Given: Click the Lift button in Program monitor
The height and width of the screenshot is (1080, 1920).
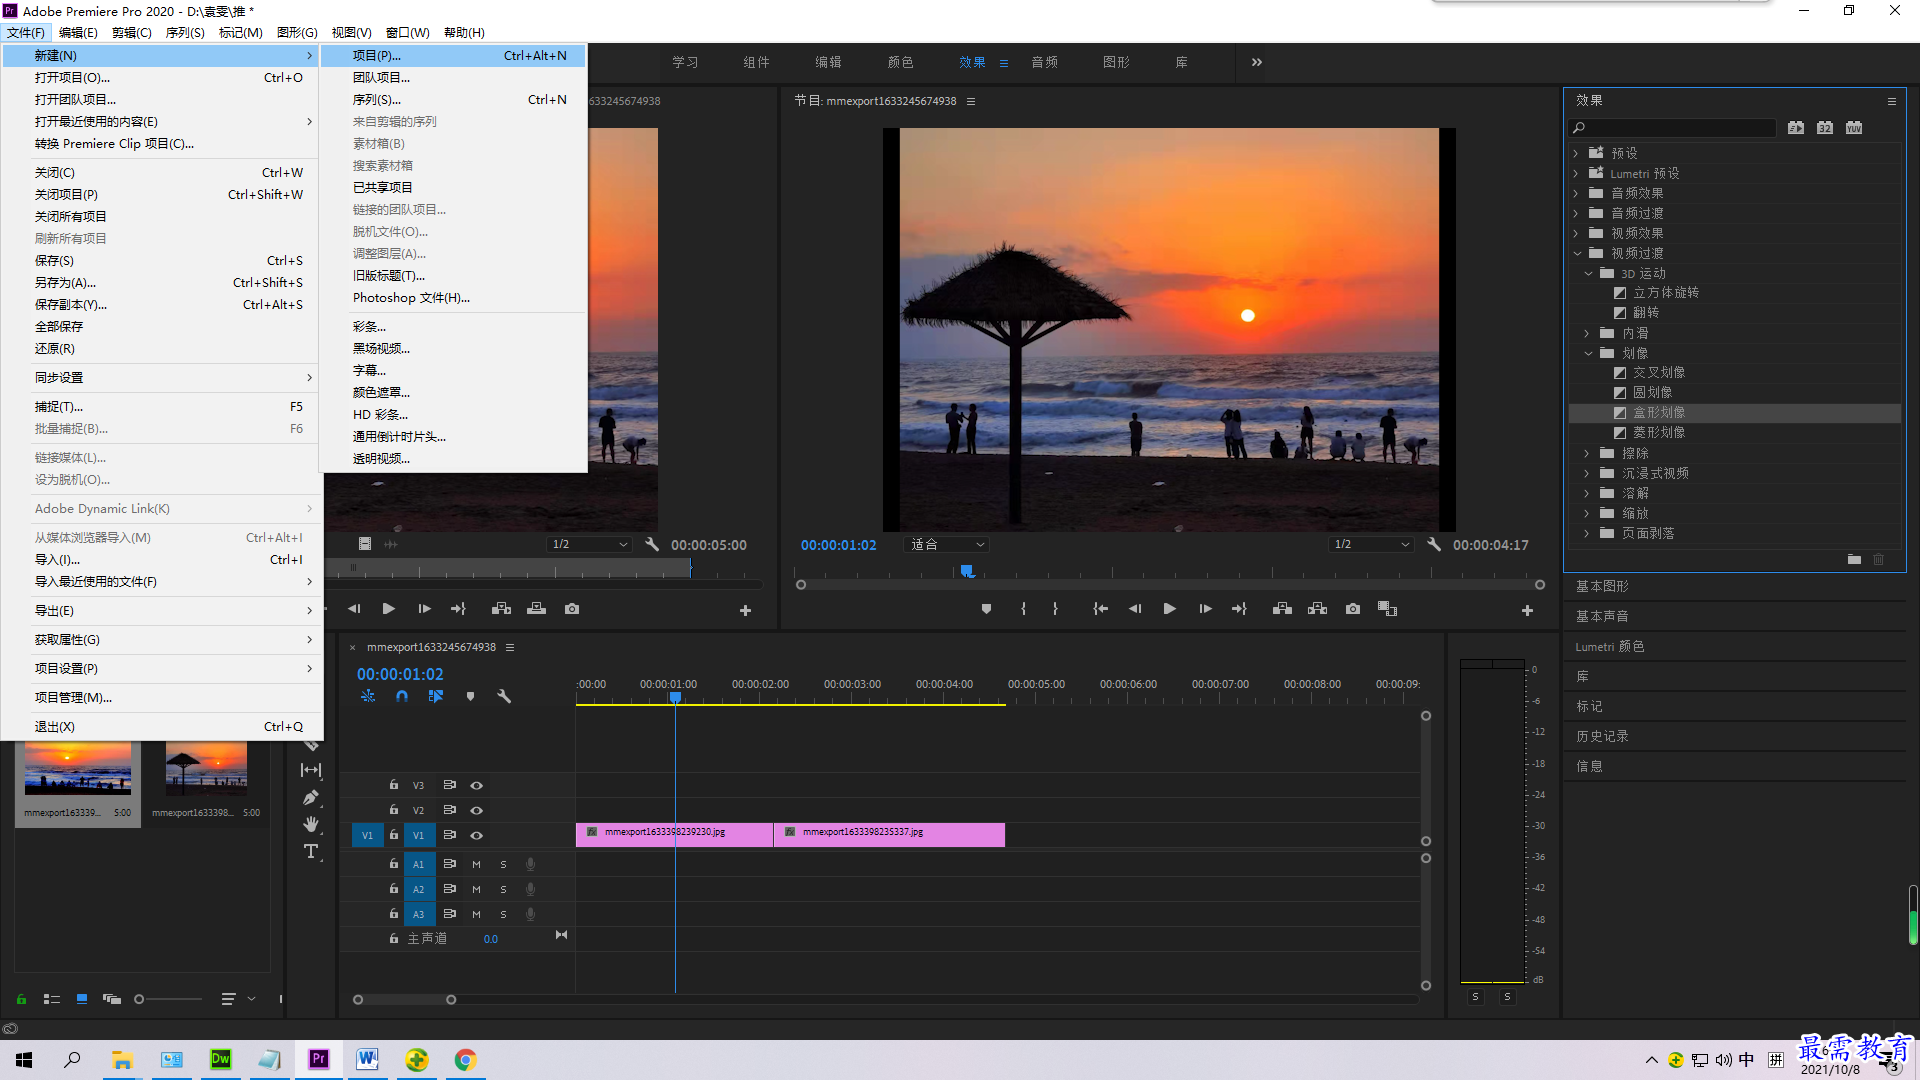Looking at the screenshot, I should click(1282, 609).
